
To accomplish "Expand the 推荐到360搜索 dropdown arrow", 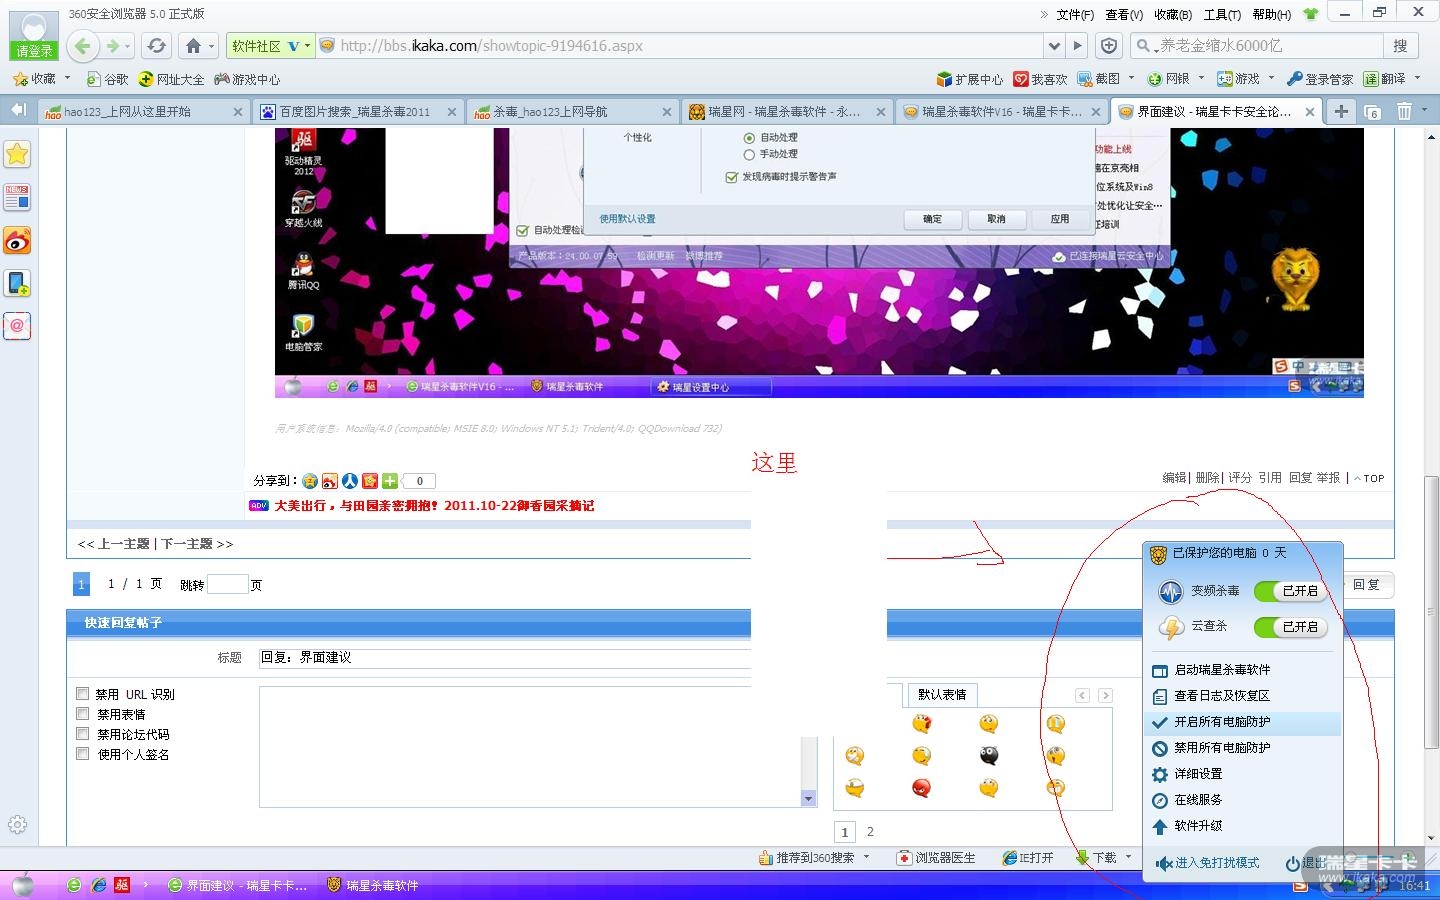I will [x=866, y=857].
